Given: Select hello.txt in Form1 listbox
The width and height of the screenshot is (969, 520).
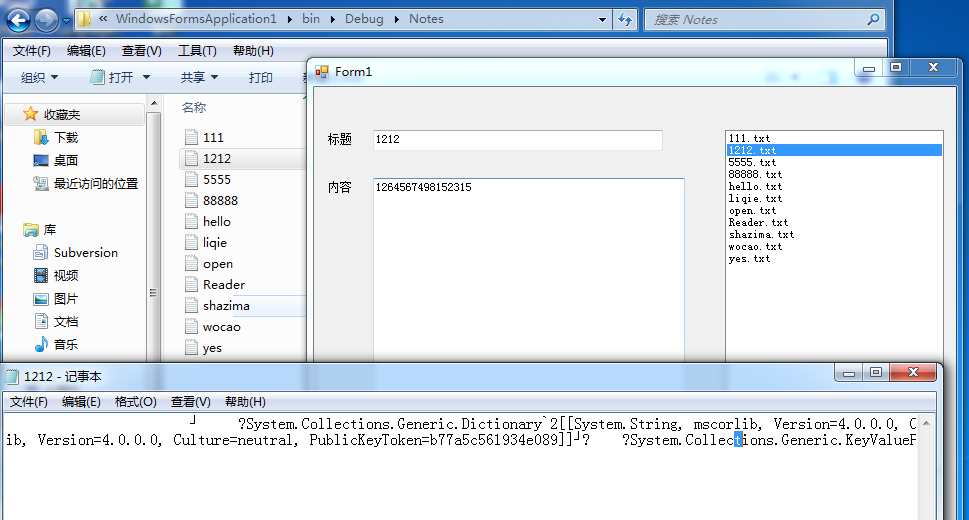Looking at the screenshot, I should pos(834,187).
